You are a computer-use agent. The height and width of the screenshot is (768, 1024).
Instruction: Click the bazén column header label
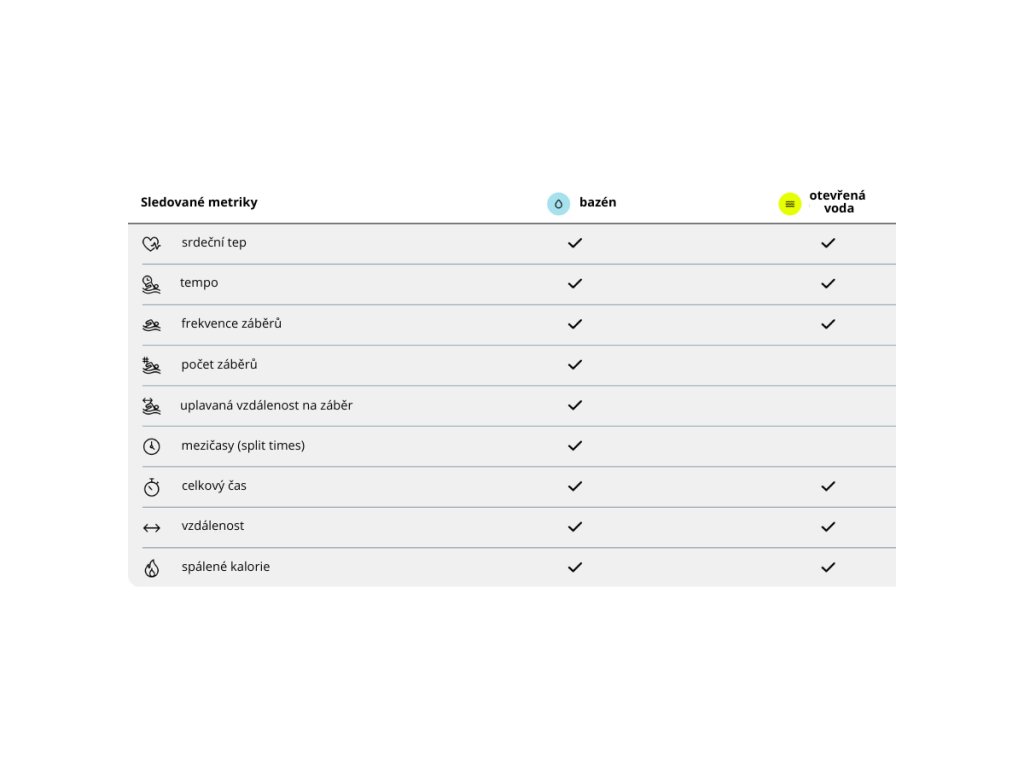tap(598, 202)
